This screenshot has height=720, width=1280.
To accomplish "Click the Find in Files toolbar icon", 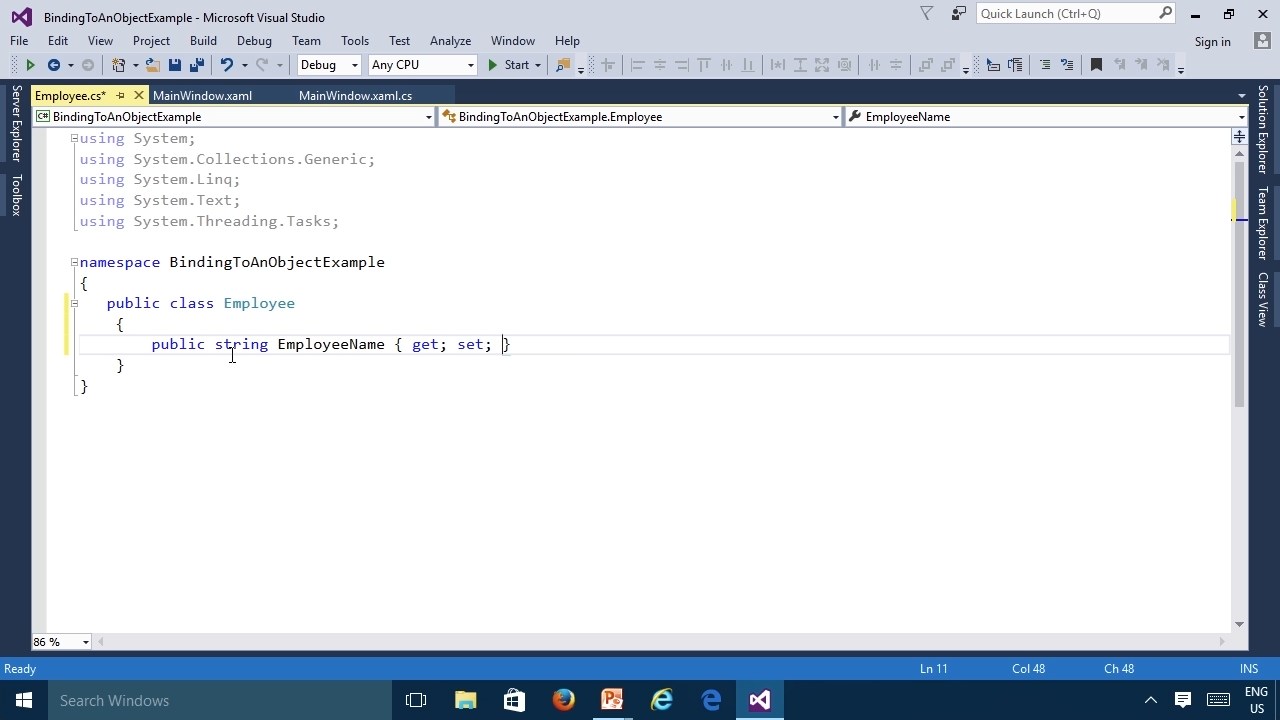I will [563, 65].
